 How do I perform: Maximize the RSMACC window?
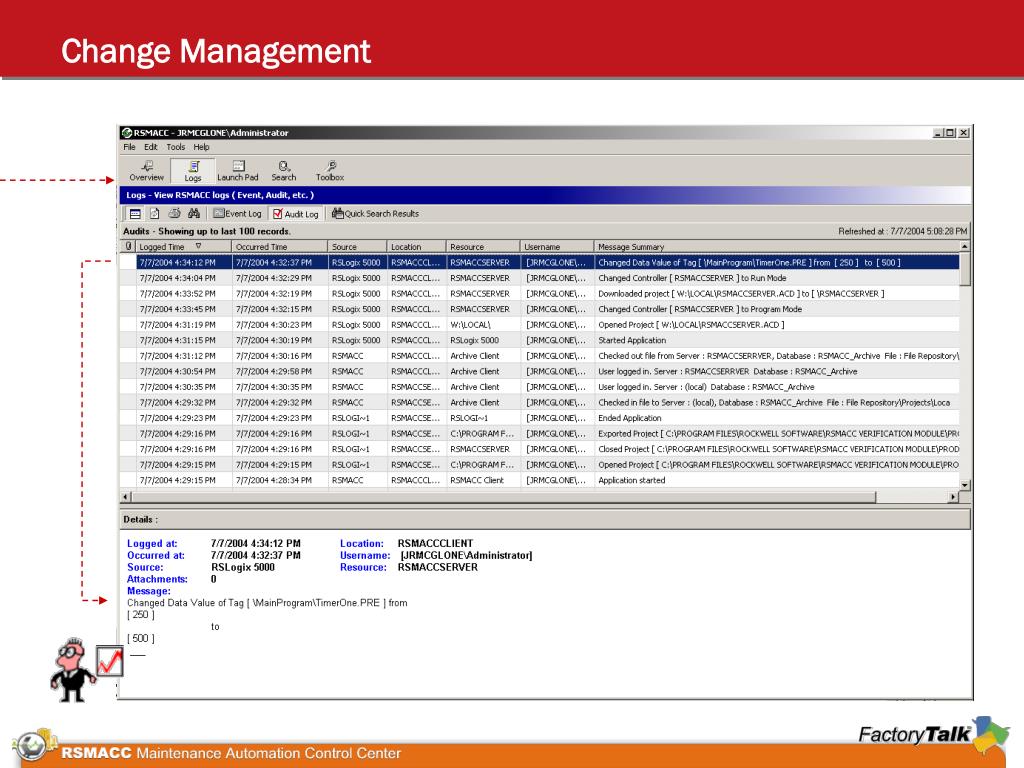pos(950,133)
